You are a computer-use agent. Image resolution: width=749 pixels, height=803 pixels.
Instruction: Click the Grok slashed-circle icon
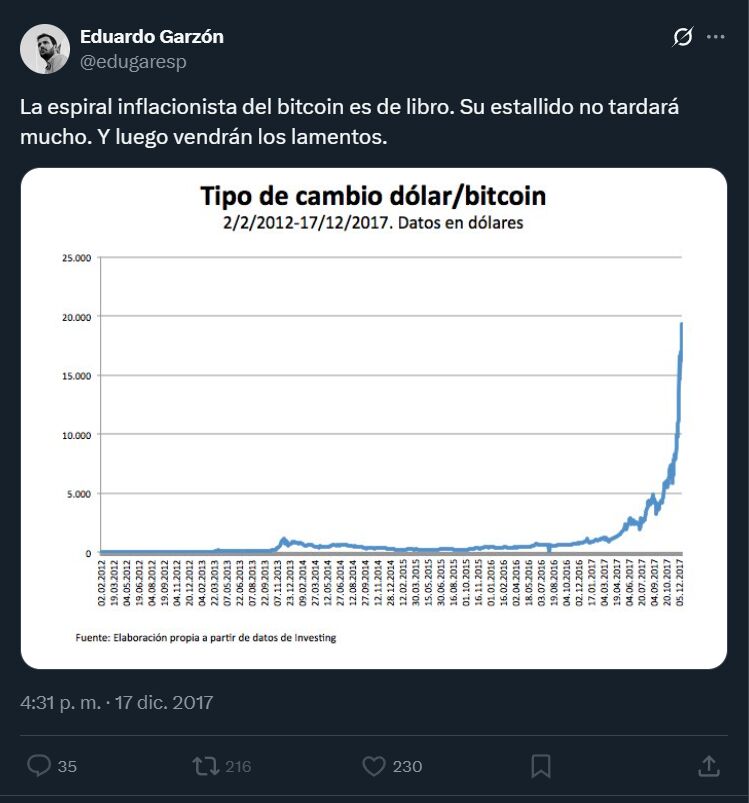tap(683, 38)
